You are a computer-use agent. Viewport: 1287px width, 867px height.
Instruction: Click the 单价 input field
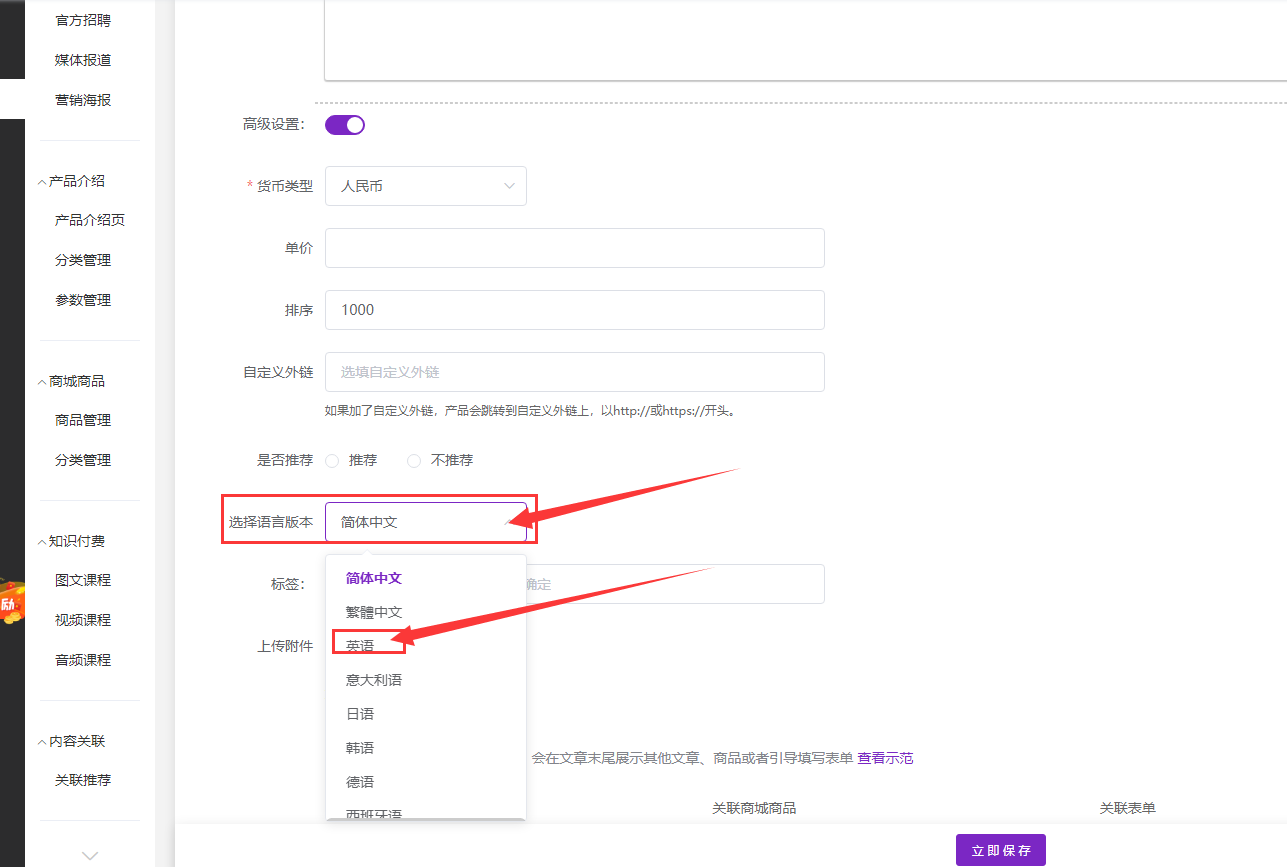click(x=574, y=248)
